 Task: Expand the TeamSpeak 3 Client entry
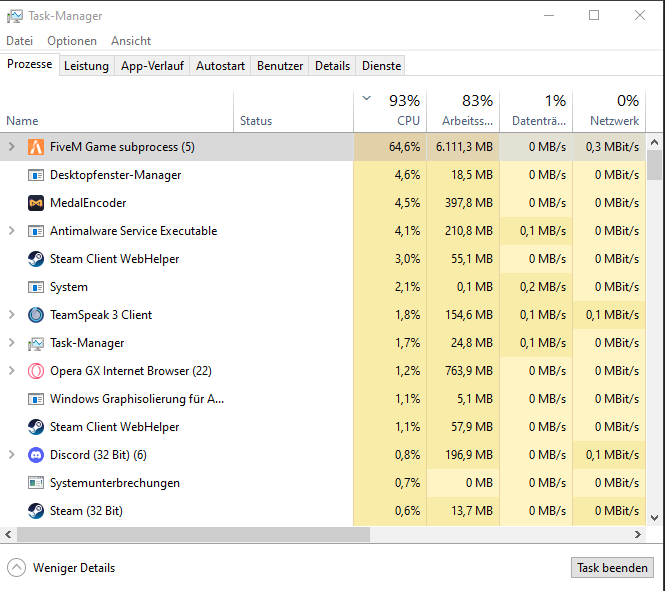click(11, 315)
